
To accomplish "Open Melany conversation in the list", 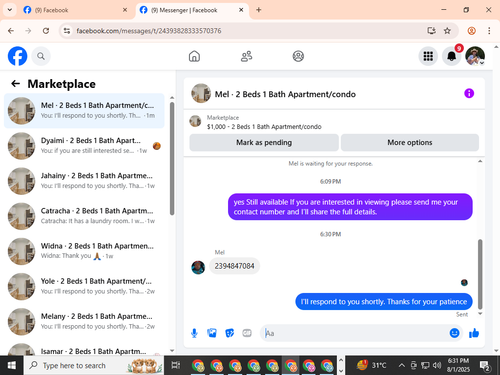I will click(x=84, y=322).
